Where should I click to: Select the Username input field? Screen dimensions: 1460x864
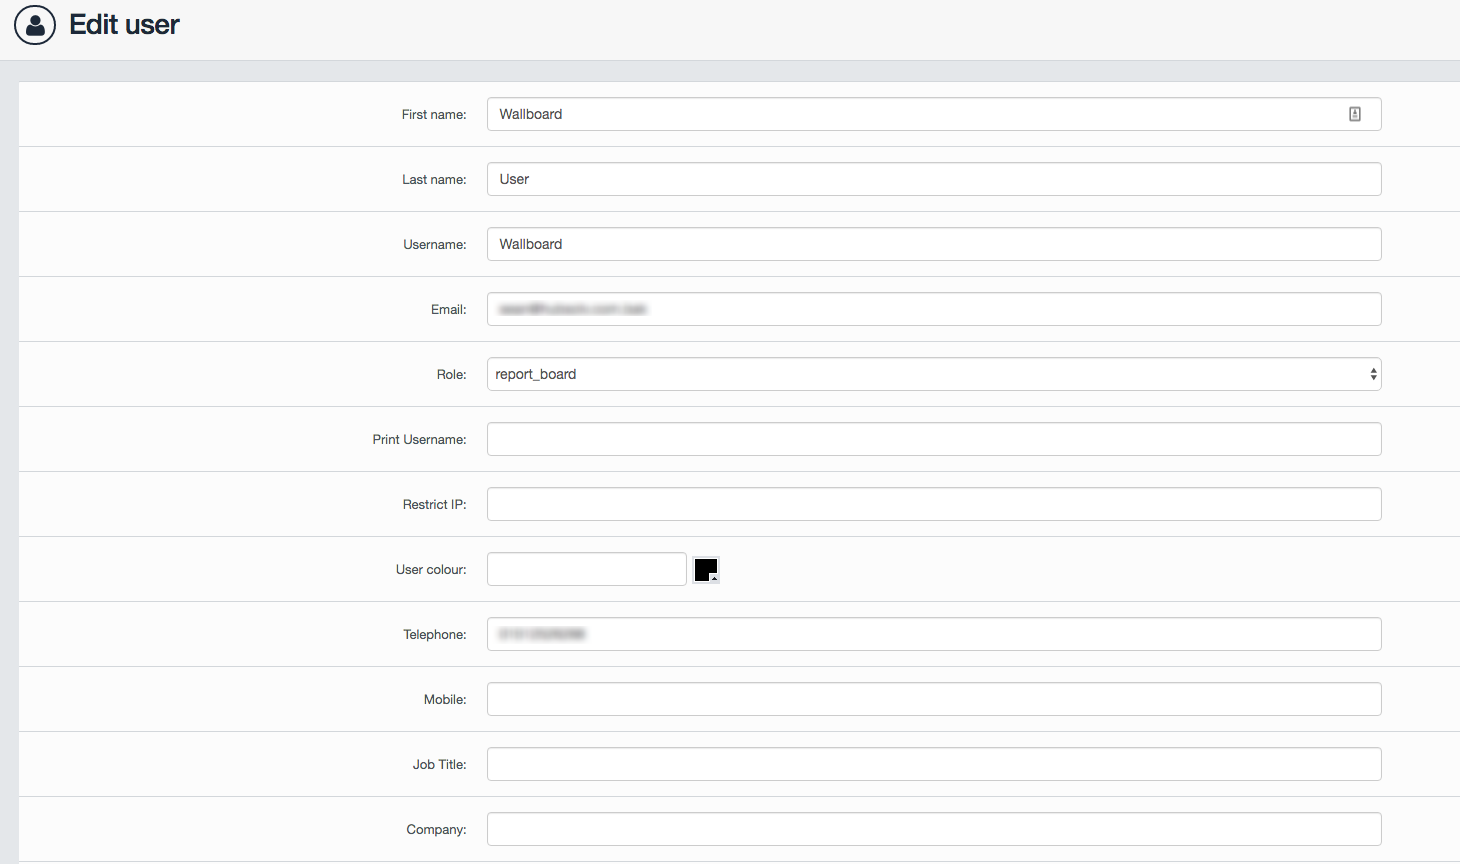click(x=933, y=244)
